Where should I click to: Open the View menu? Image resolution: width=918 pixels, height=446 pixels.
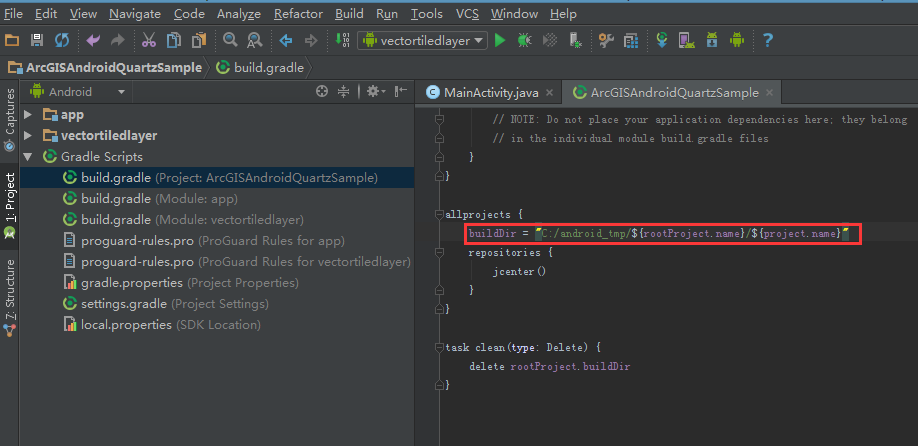83,13
